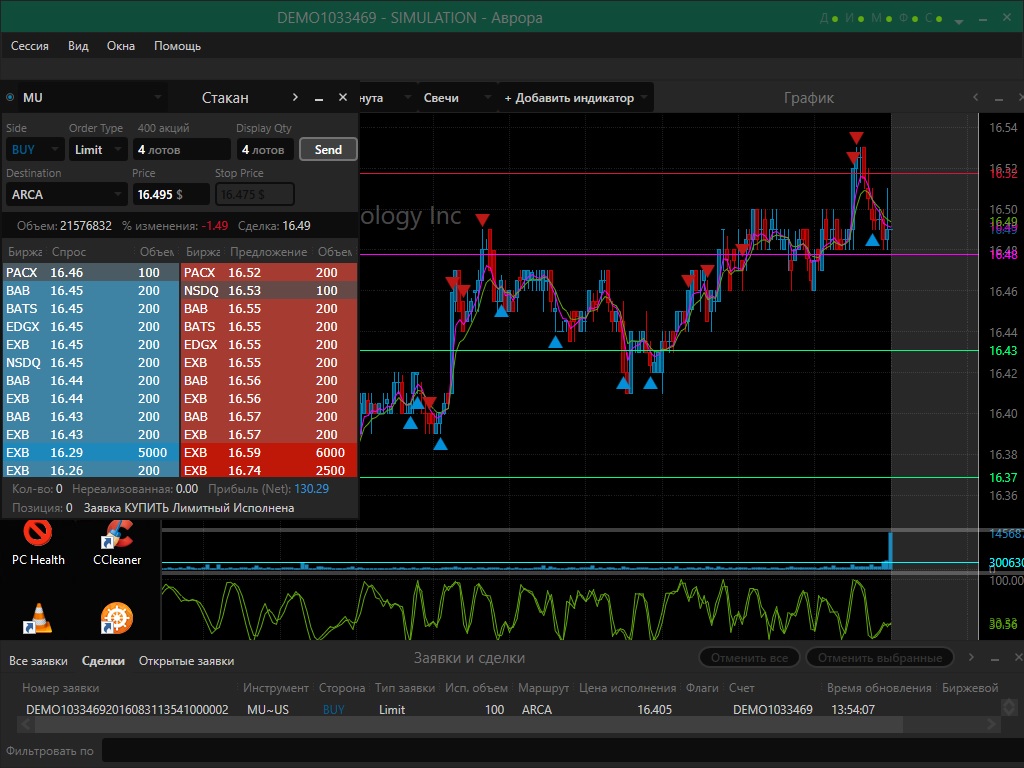Click the Цена исполнения column header

tap(628, 688)
